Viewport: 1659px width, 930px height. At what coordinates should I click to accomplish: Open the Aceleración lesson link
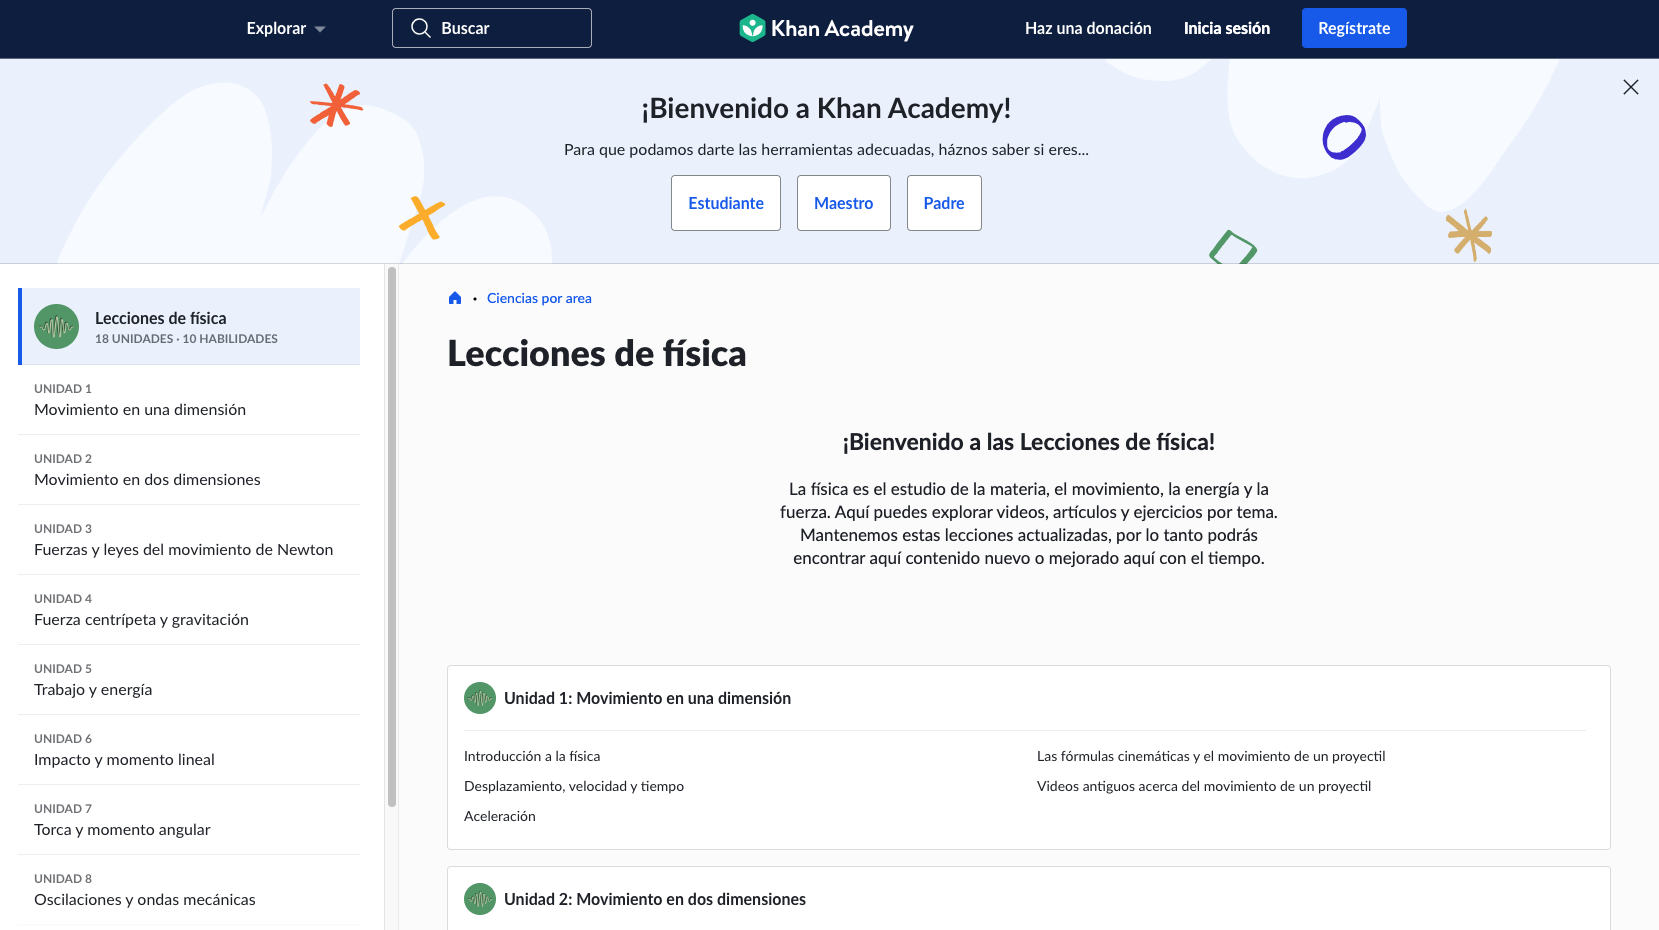click(499, 816)
